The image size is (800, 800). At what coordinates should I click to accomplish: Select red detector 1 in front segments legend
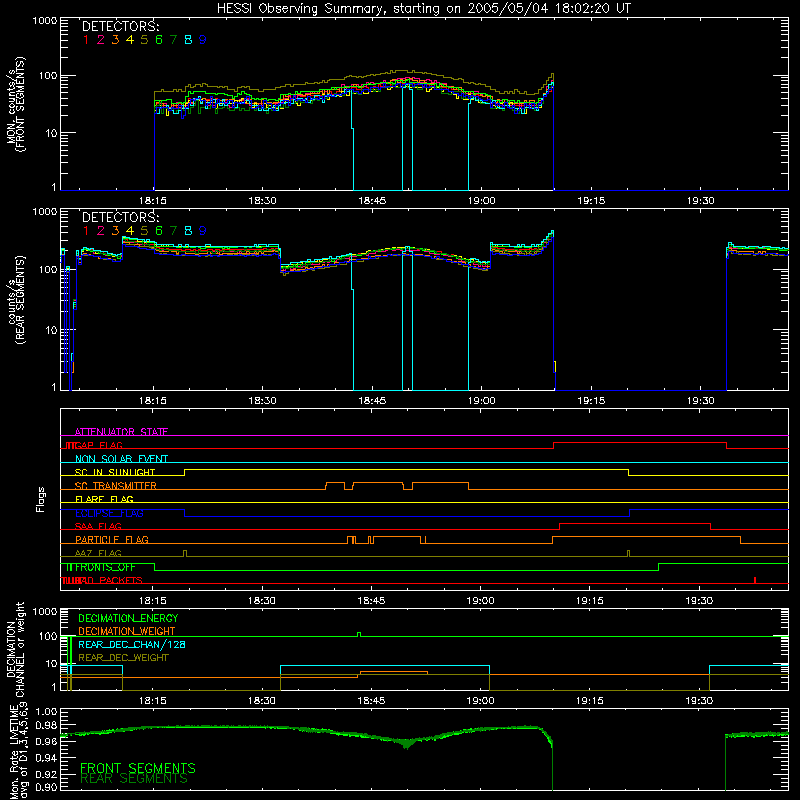pos(86,40)
